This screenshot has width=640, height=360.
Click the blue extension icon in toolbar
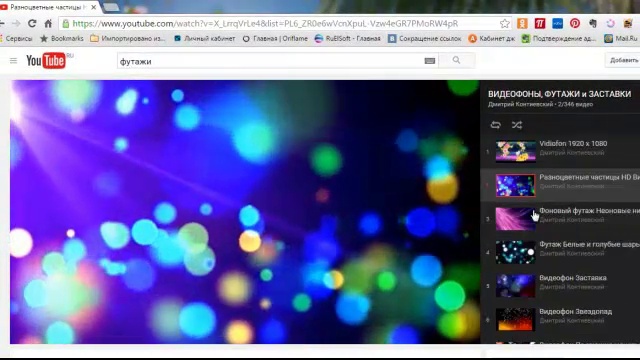click(557, 24)
